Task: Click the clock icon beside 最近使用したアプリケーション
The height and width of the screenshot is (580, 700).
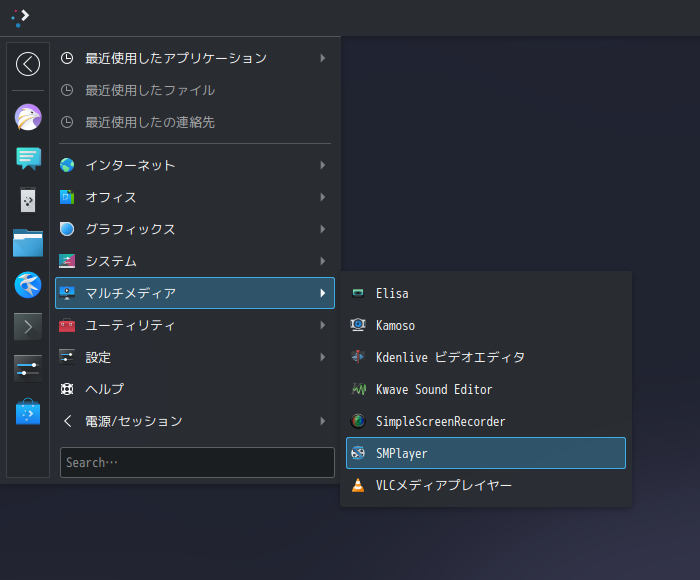Action: point(67,58)
